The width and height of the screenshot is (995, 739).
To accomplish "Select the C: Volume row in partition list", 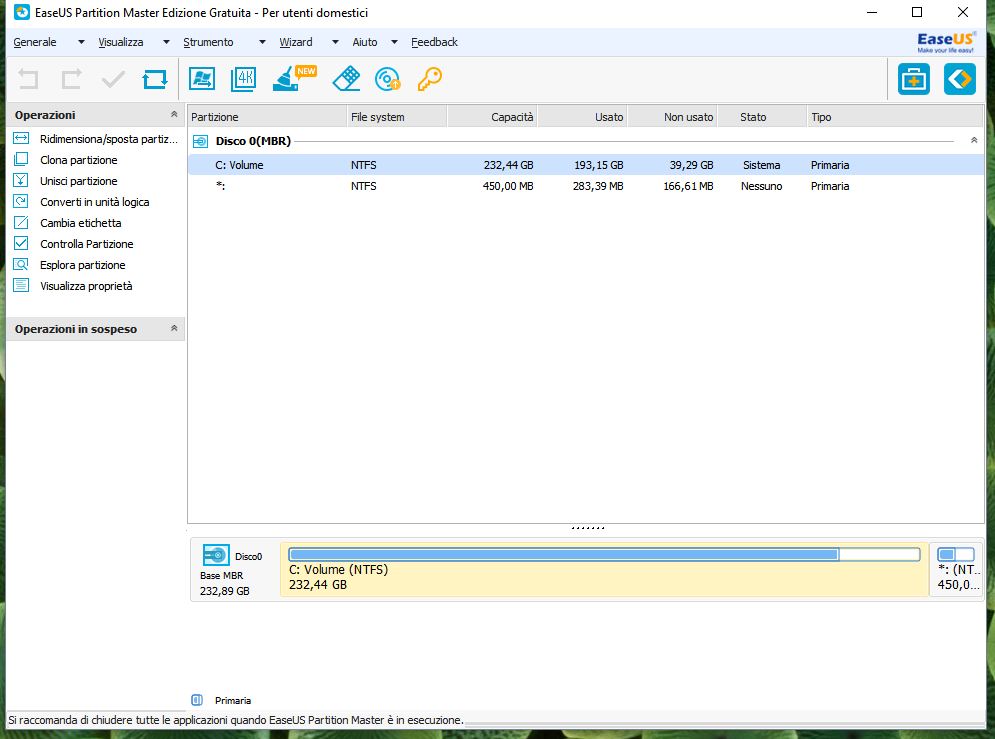I will coord(586,165).
